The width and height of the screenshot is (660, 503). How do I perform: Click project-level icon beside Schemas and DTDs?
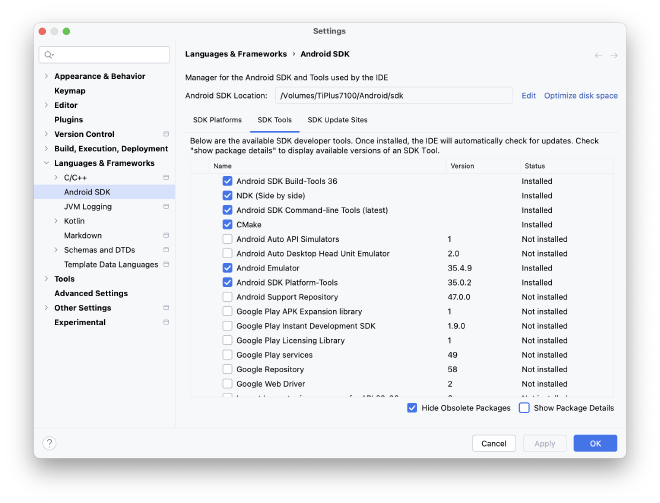(x=166, y=250)
